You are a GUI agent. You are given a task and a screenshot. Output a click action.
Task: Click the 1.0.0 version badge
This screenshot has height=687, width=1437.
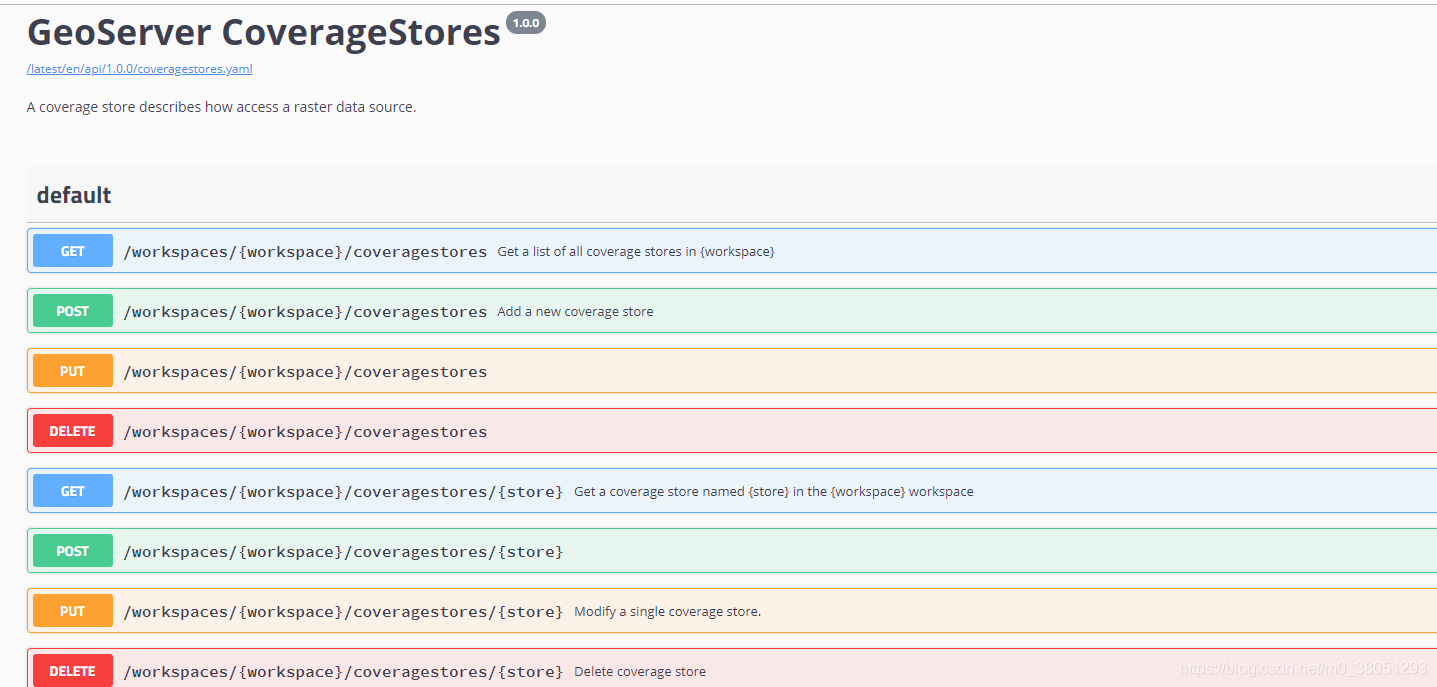pos(526,22)
